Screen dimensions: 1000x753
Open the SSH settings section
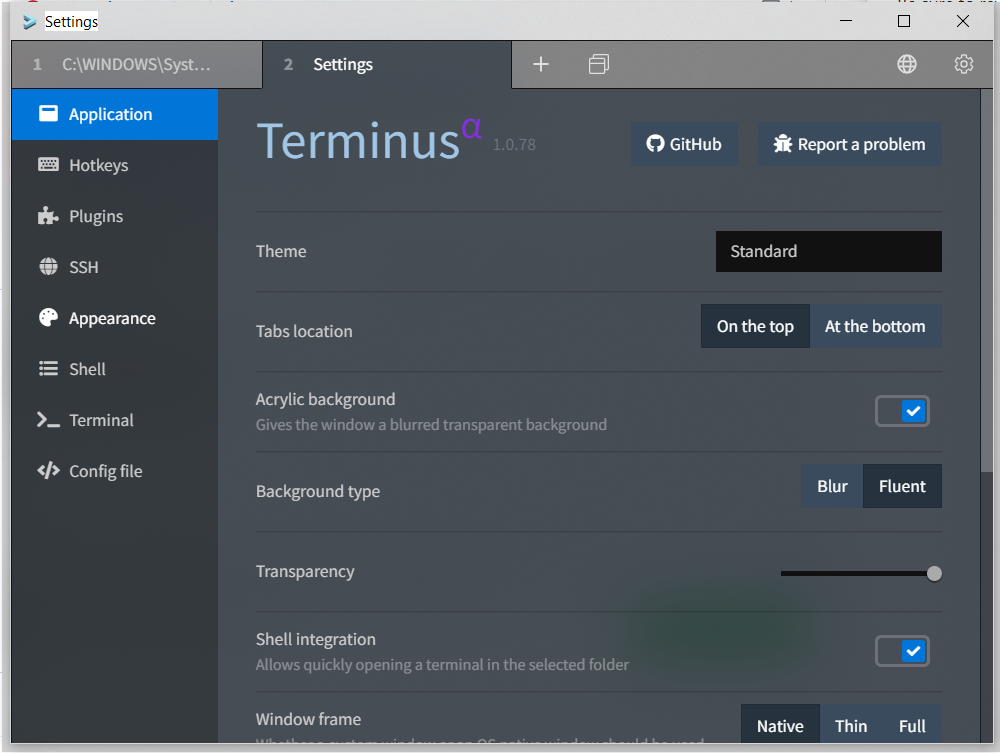click(115, 267)
